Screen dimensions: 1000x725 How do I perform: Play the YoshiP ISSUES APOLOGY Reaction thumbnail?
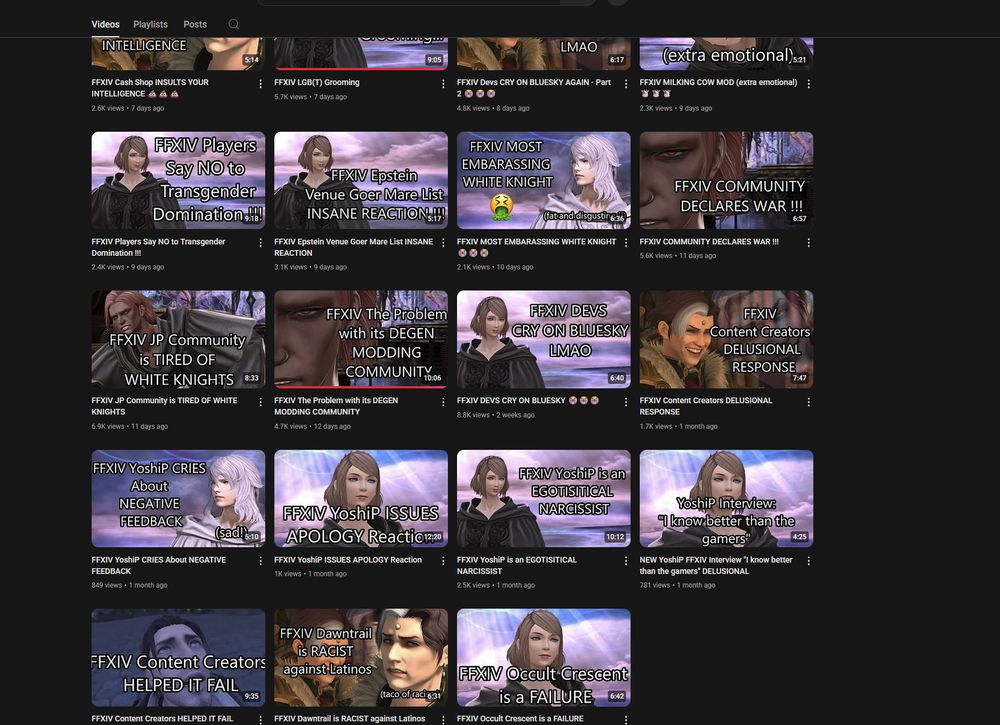[361, 499]
